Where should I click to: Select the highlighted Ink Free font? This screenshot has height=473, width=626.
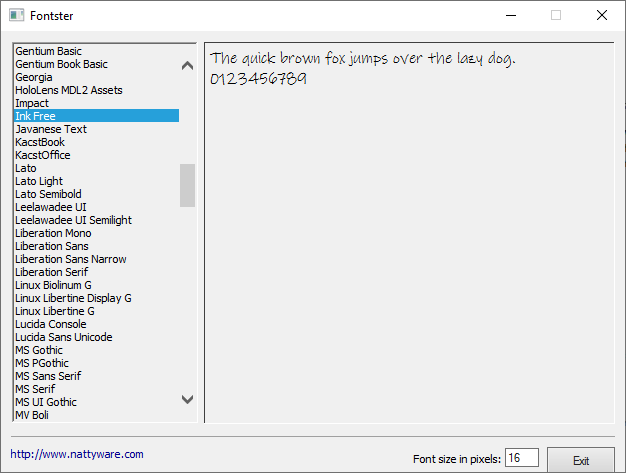pyautogui.click(x=97, y=116)
